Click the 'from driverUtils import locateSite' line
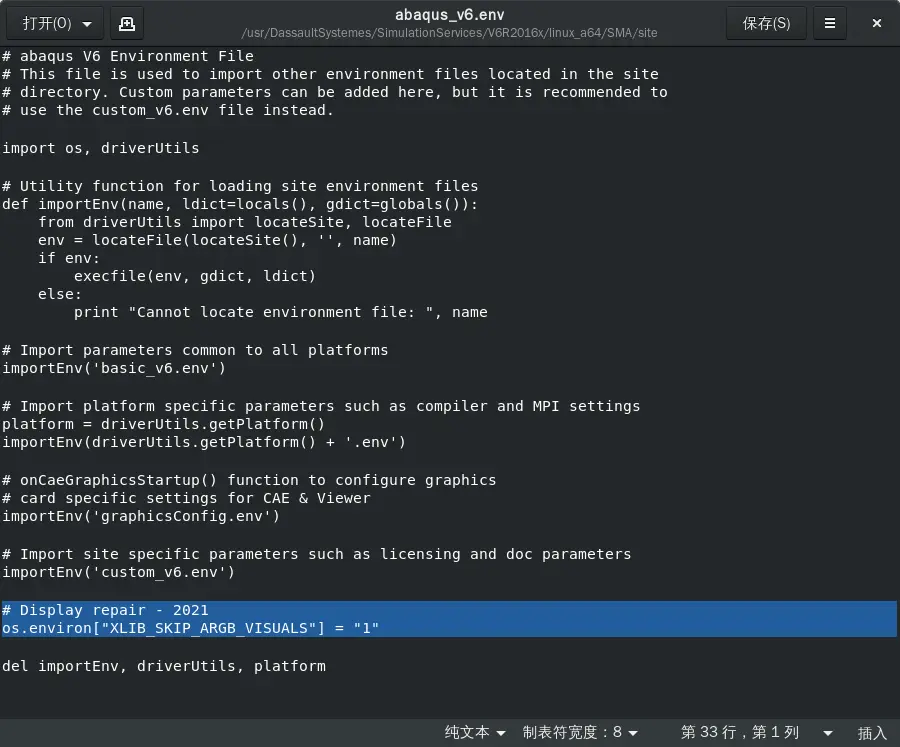900x747 pixels. 245,222
